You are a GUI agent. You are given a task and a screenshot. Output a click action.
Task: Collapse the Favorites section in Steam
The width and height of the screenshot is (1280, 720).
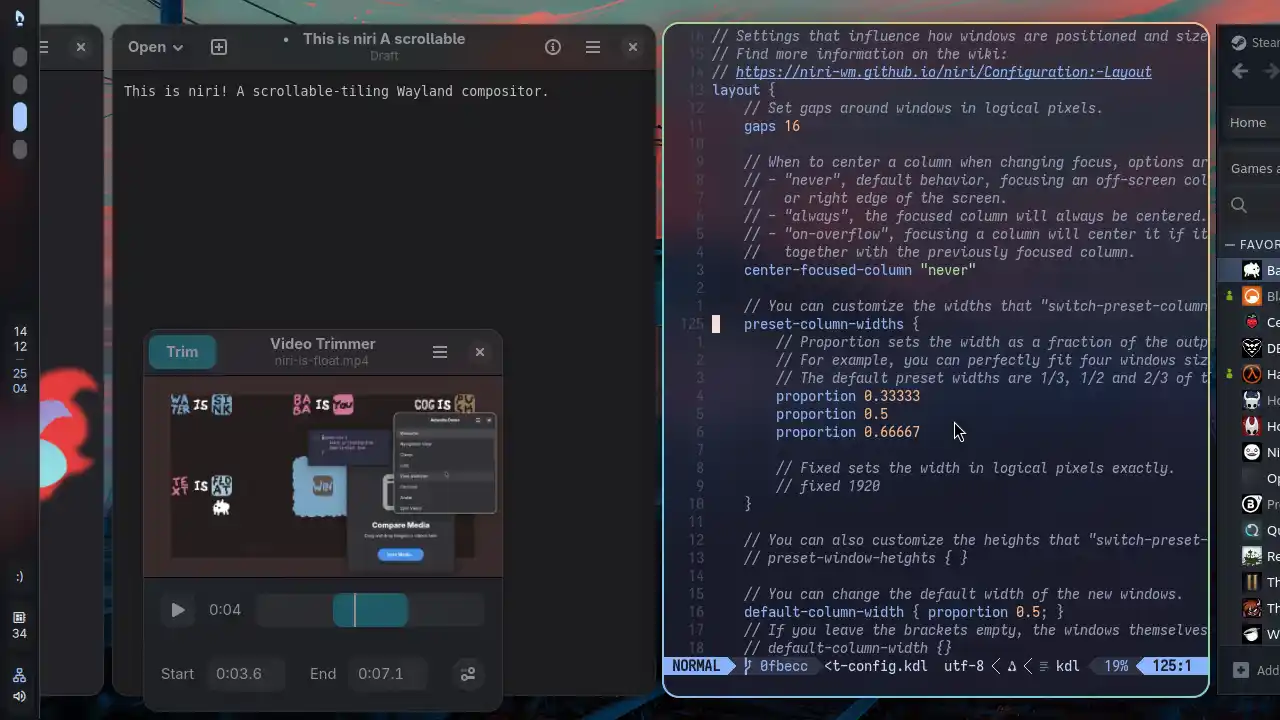[x=1230, y=244]
